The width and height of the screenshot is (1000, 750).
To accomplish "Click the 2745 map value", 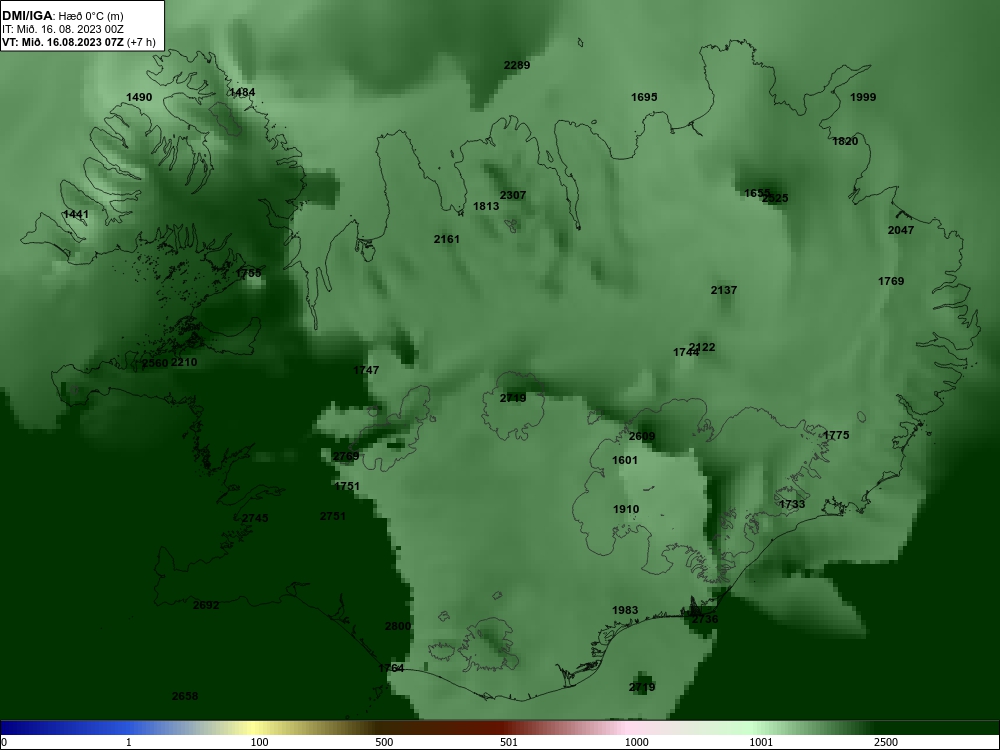I will [x=255, y=518].
